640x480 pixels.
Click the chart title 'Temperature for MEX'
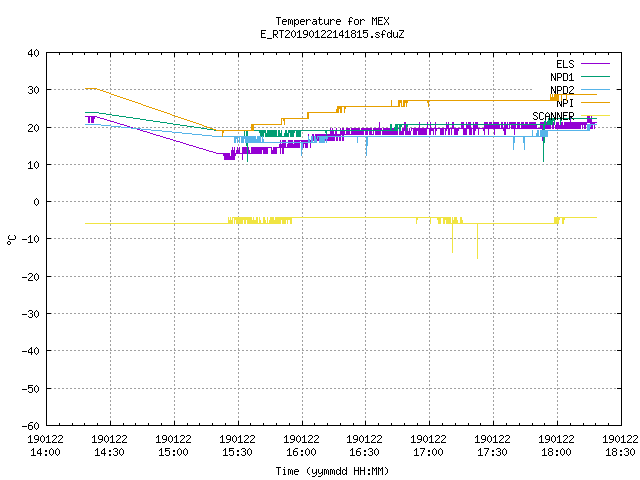coord(332,21)
